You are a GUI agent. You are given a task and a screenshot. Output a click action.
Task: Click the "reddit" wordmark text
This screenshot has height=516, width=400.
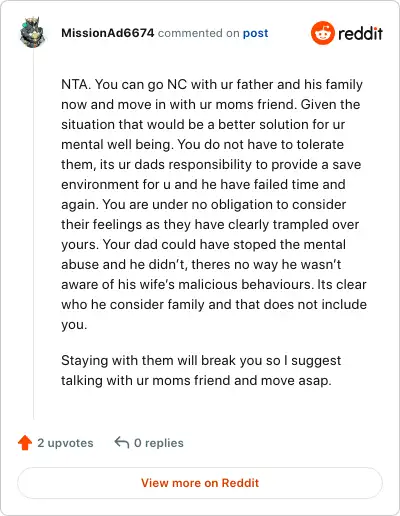click(360, 33)
